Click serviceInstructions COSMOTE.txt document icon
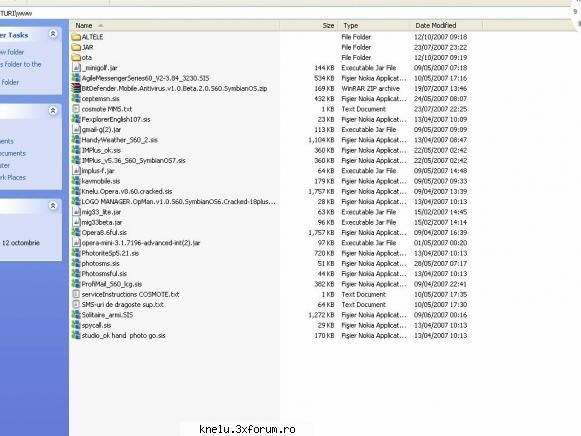The height and width of the screenshot is (436, 581). click(76, 294)
